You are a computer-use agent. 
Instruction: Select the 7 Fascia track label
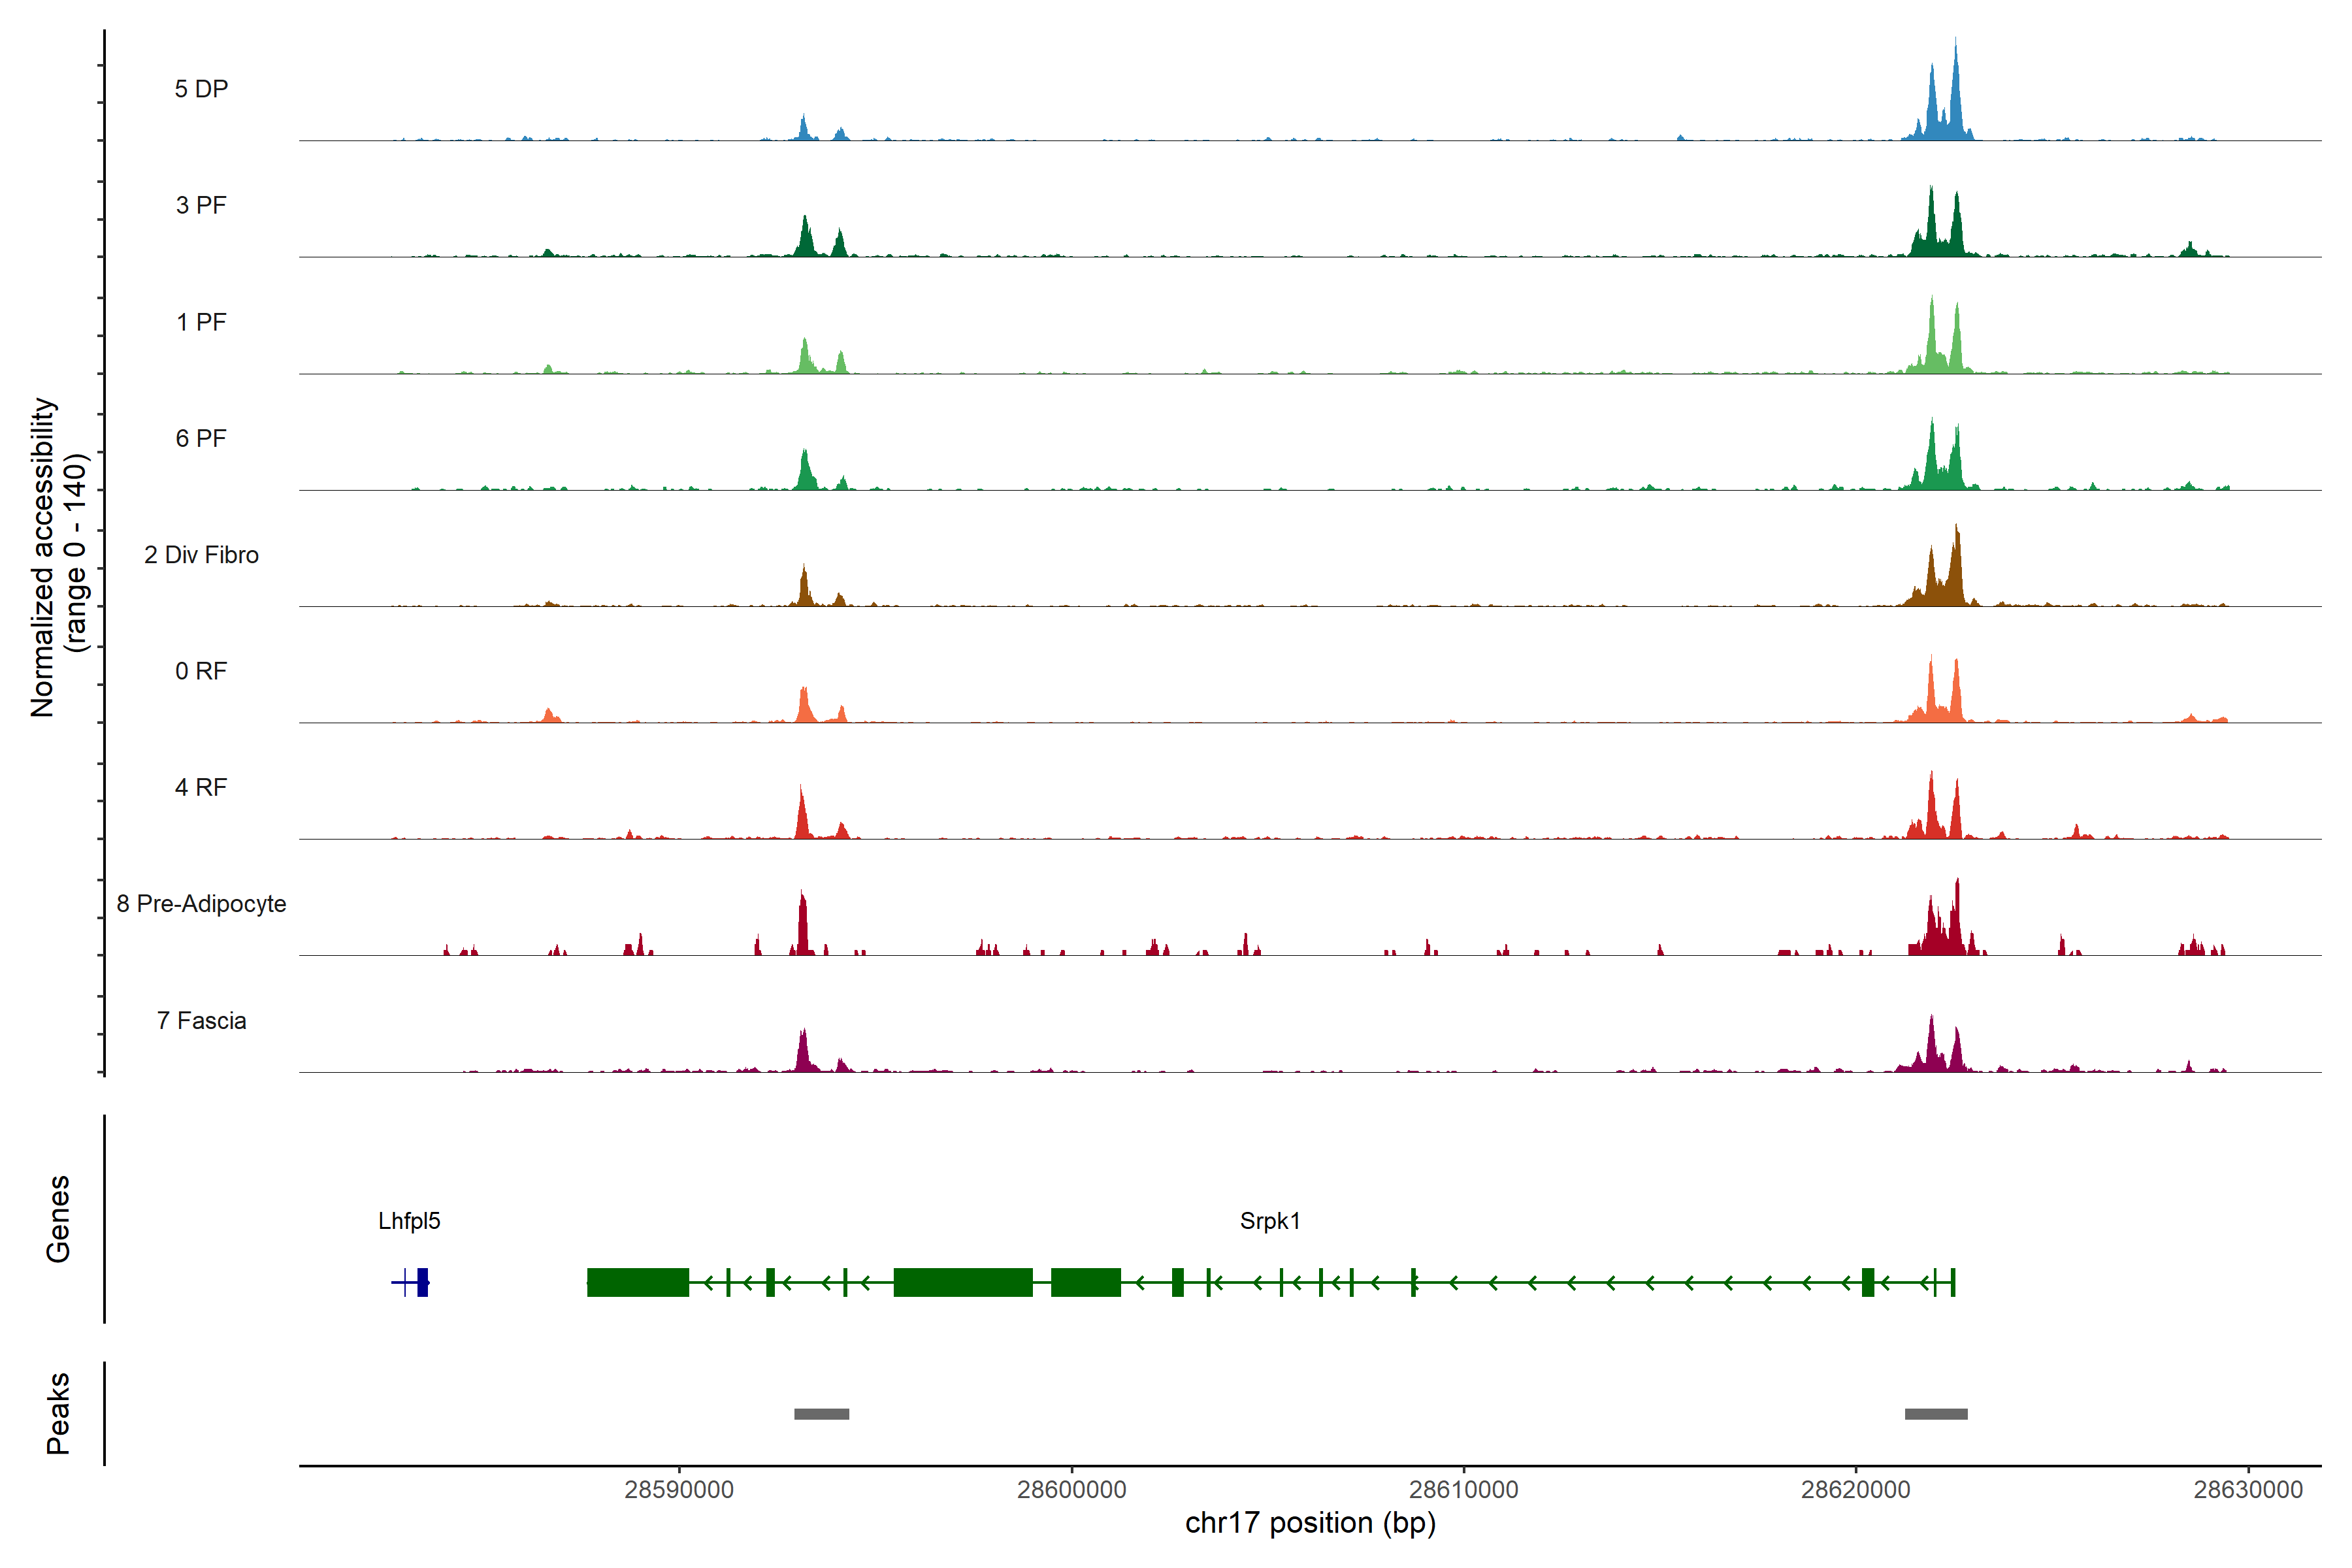[x=201, y=1021]
